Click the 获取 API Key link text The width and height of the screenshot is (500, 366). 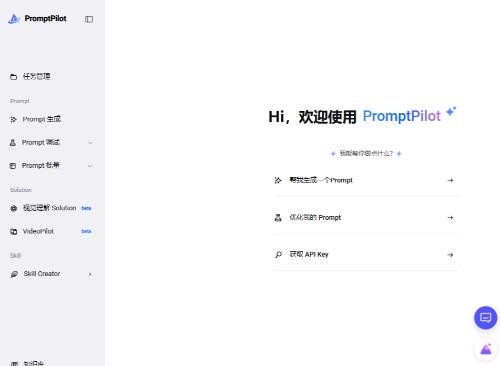coord(309,255)
